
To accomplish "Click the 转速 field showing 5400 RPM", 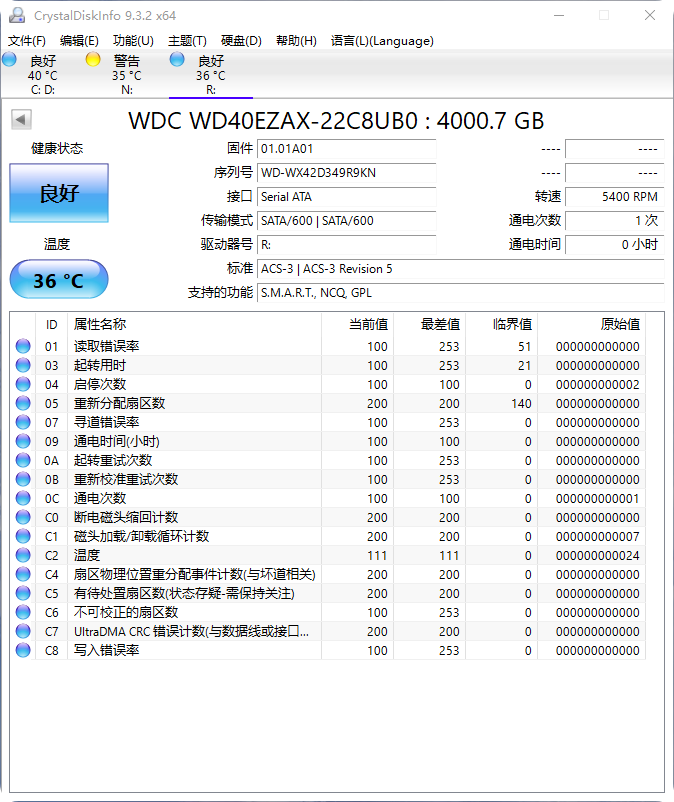I will point(615,197).
